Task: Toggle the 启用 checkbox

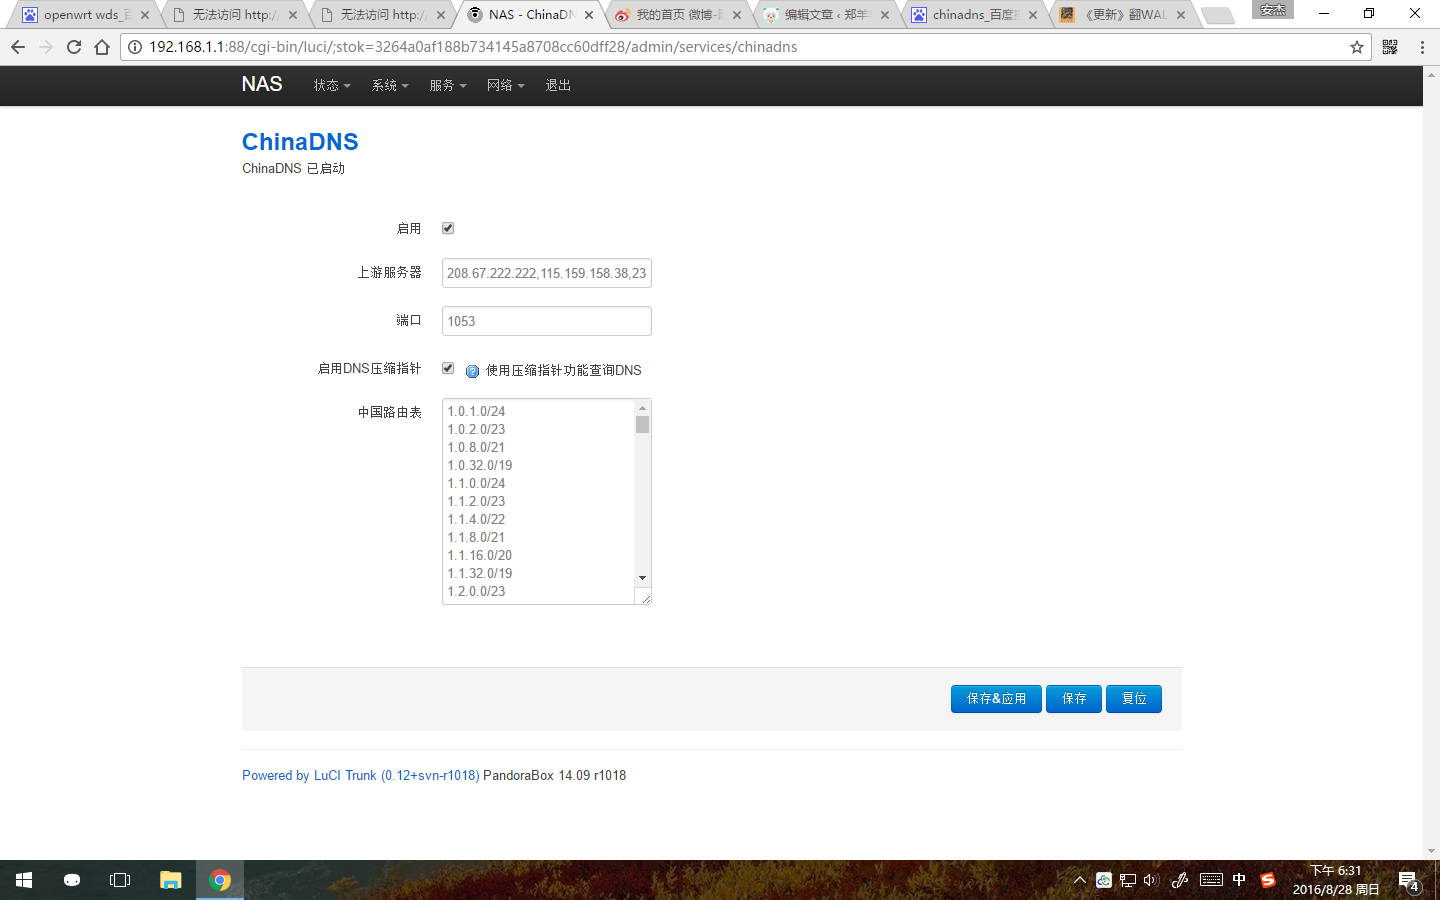Action: pos(448,228)
